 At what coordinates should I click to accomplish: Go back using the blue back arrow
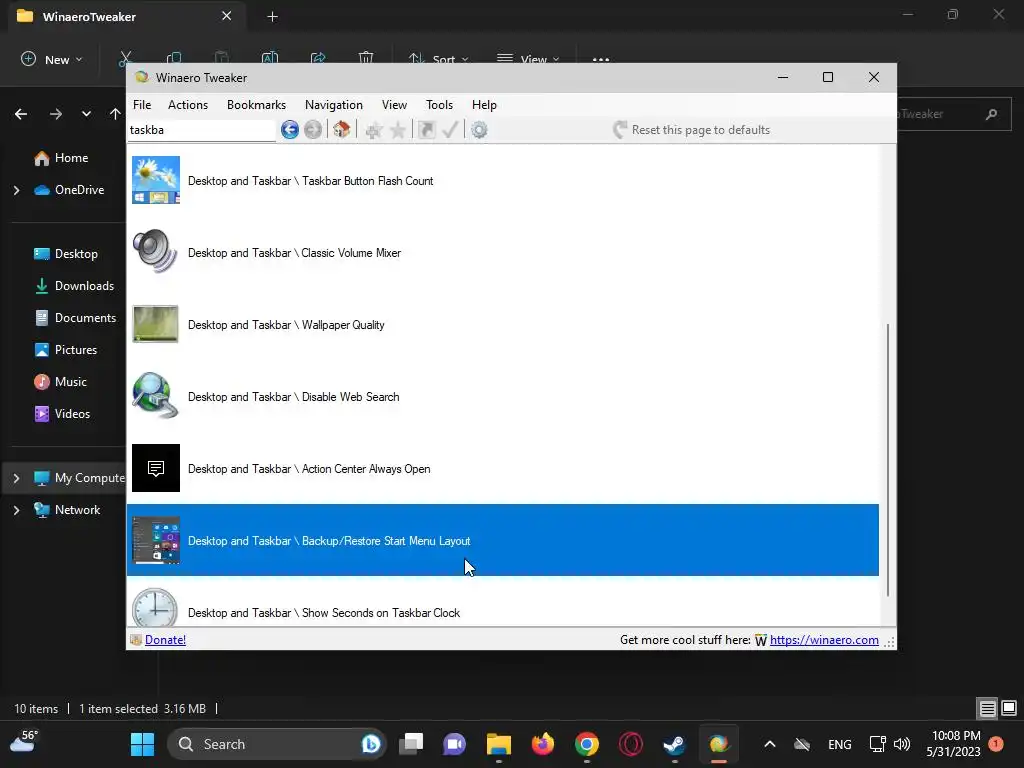click(x=290, y=130)
